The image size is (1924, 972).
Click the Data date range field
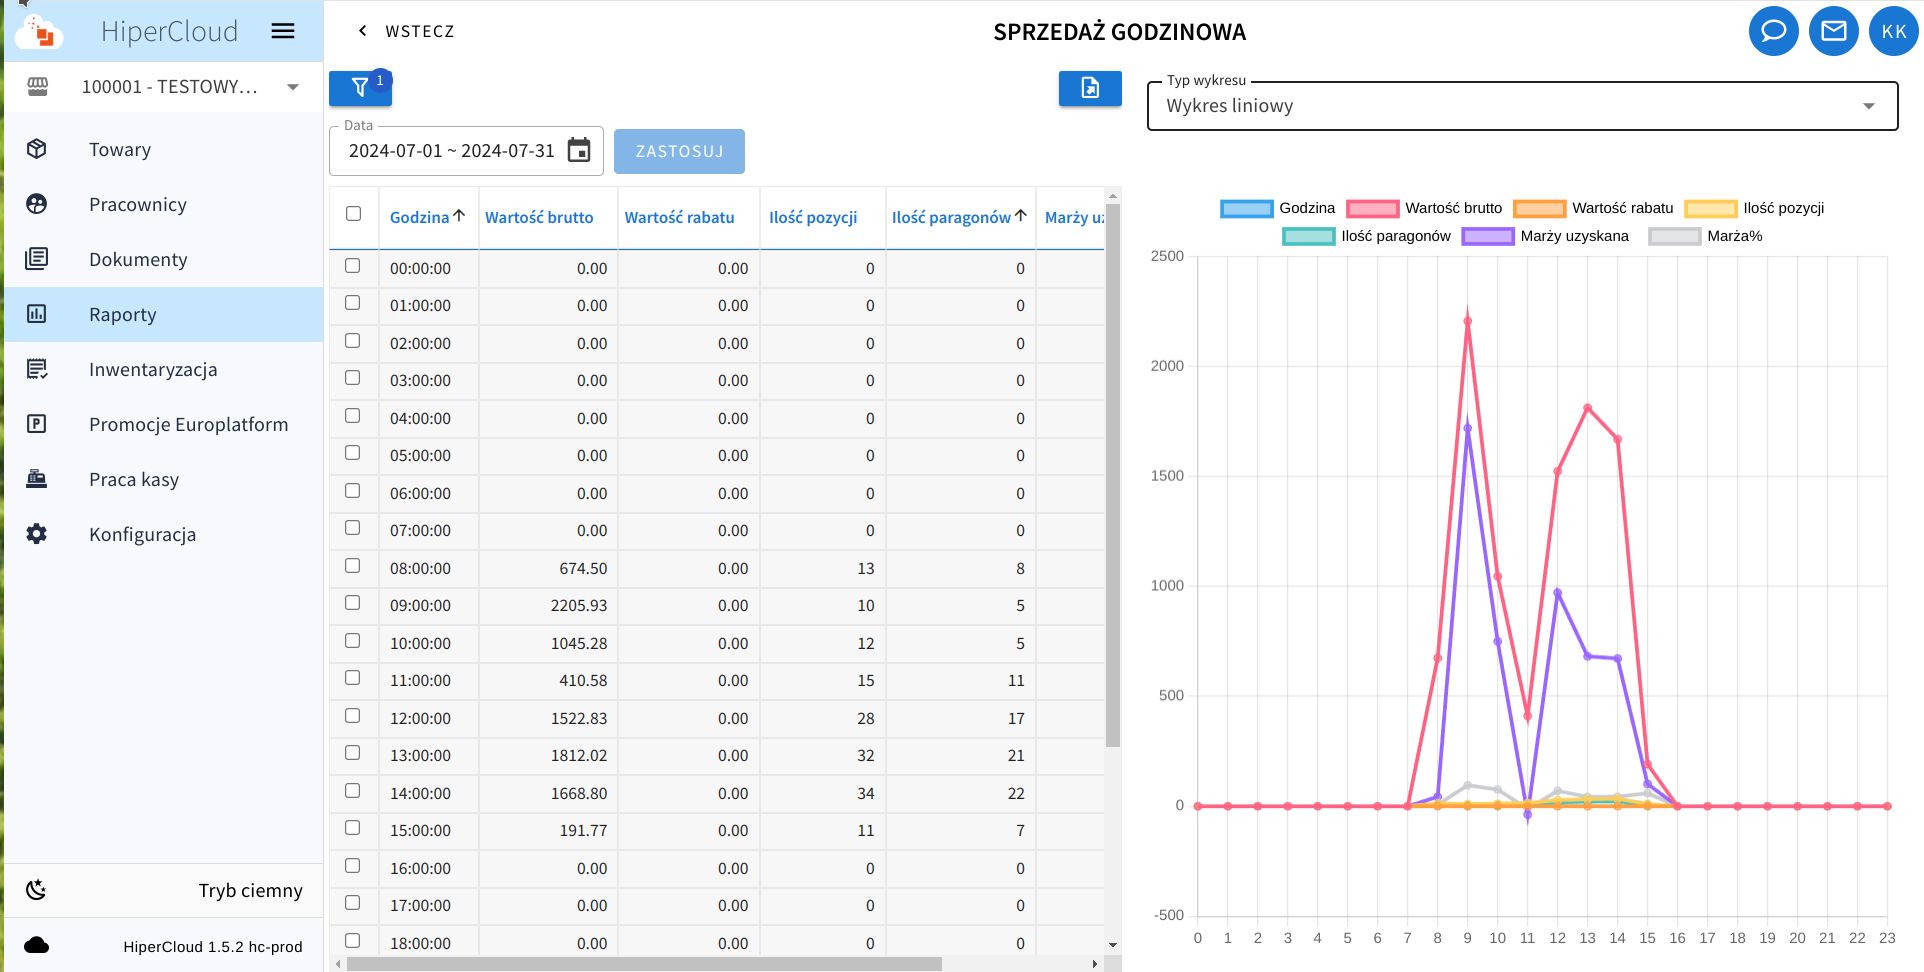(466, 151)
